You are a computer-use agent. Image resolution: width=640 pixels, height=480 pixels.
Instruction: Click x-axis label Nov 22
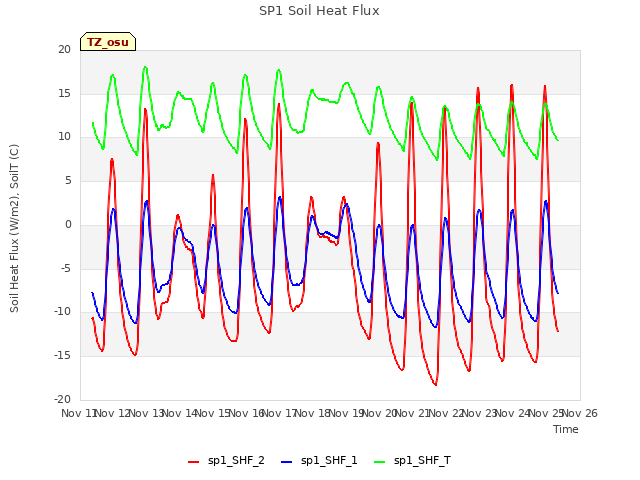[x=446, y=413]
